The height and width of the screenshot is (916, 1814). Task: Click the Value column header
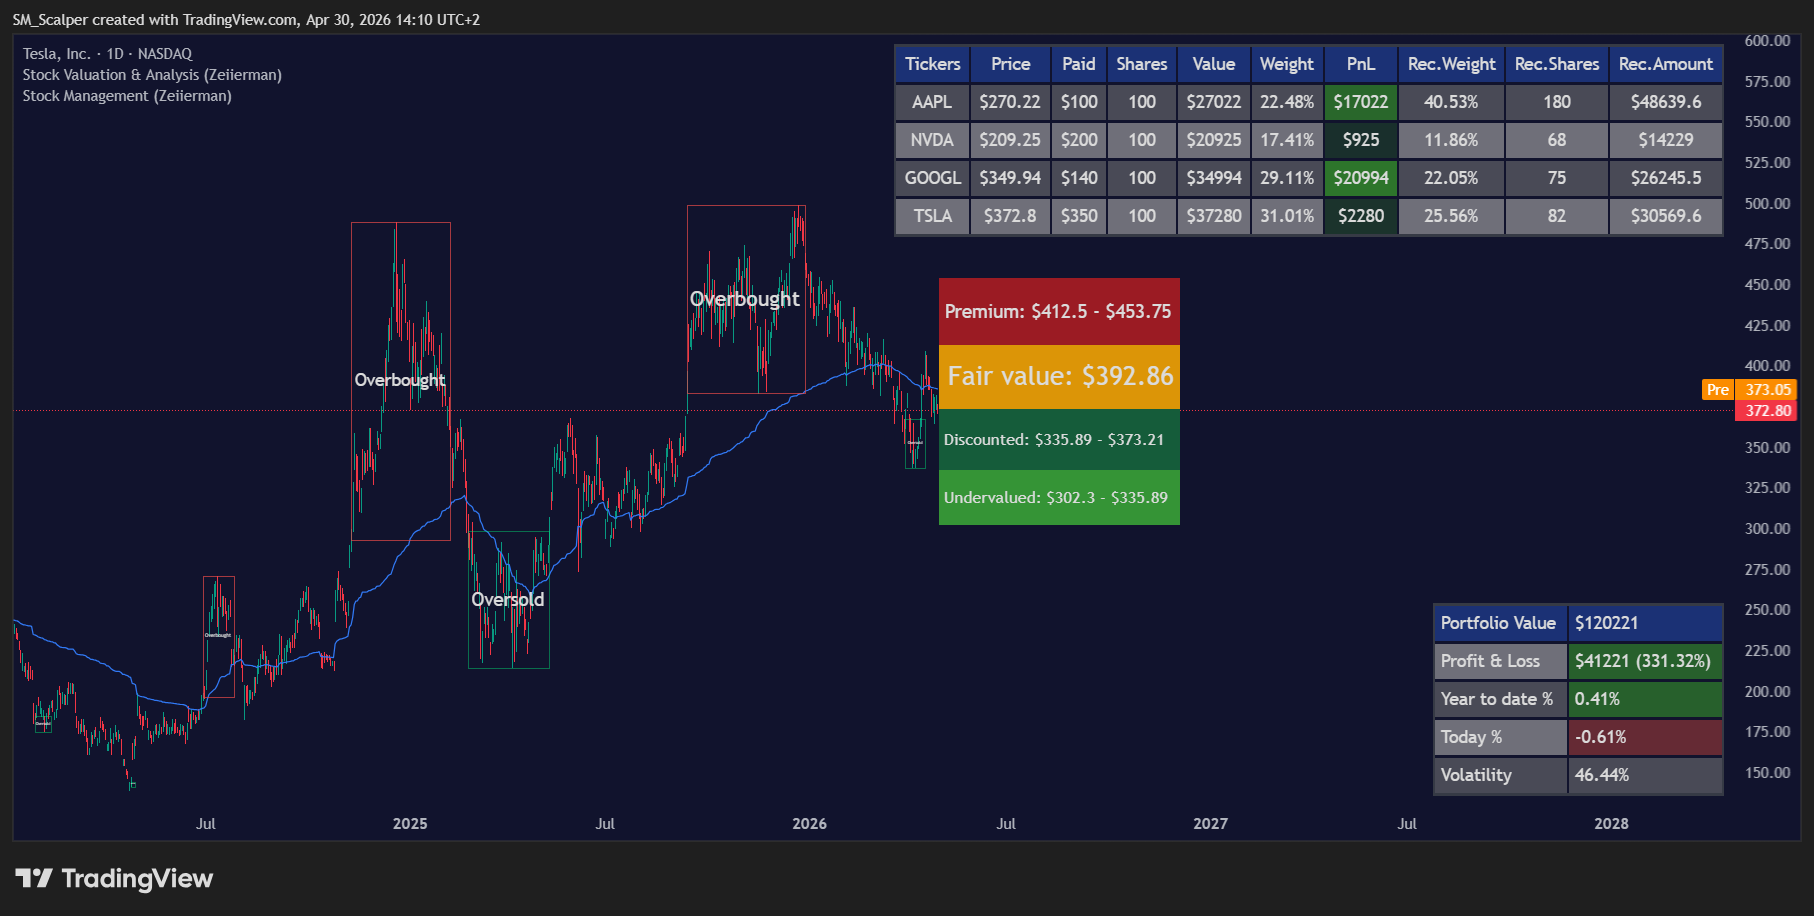[1214, 64]
